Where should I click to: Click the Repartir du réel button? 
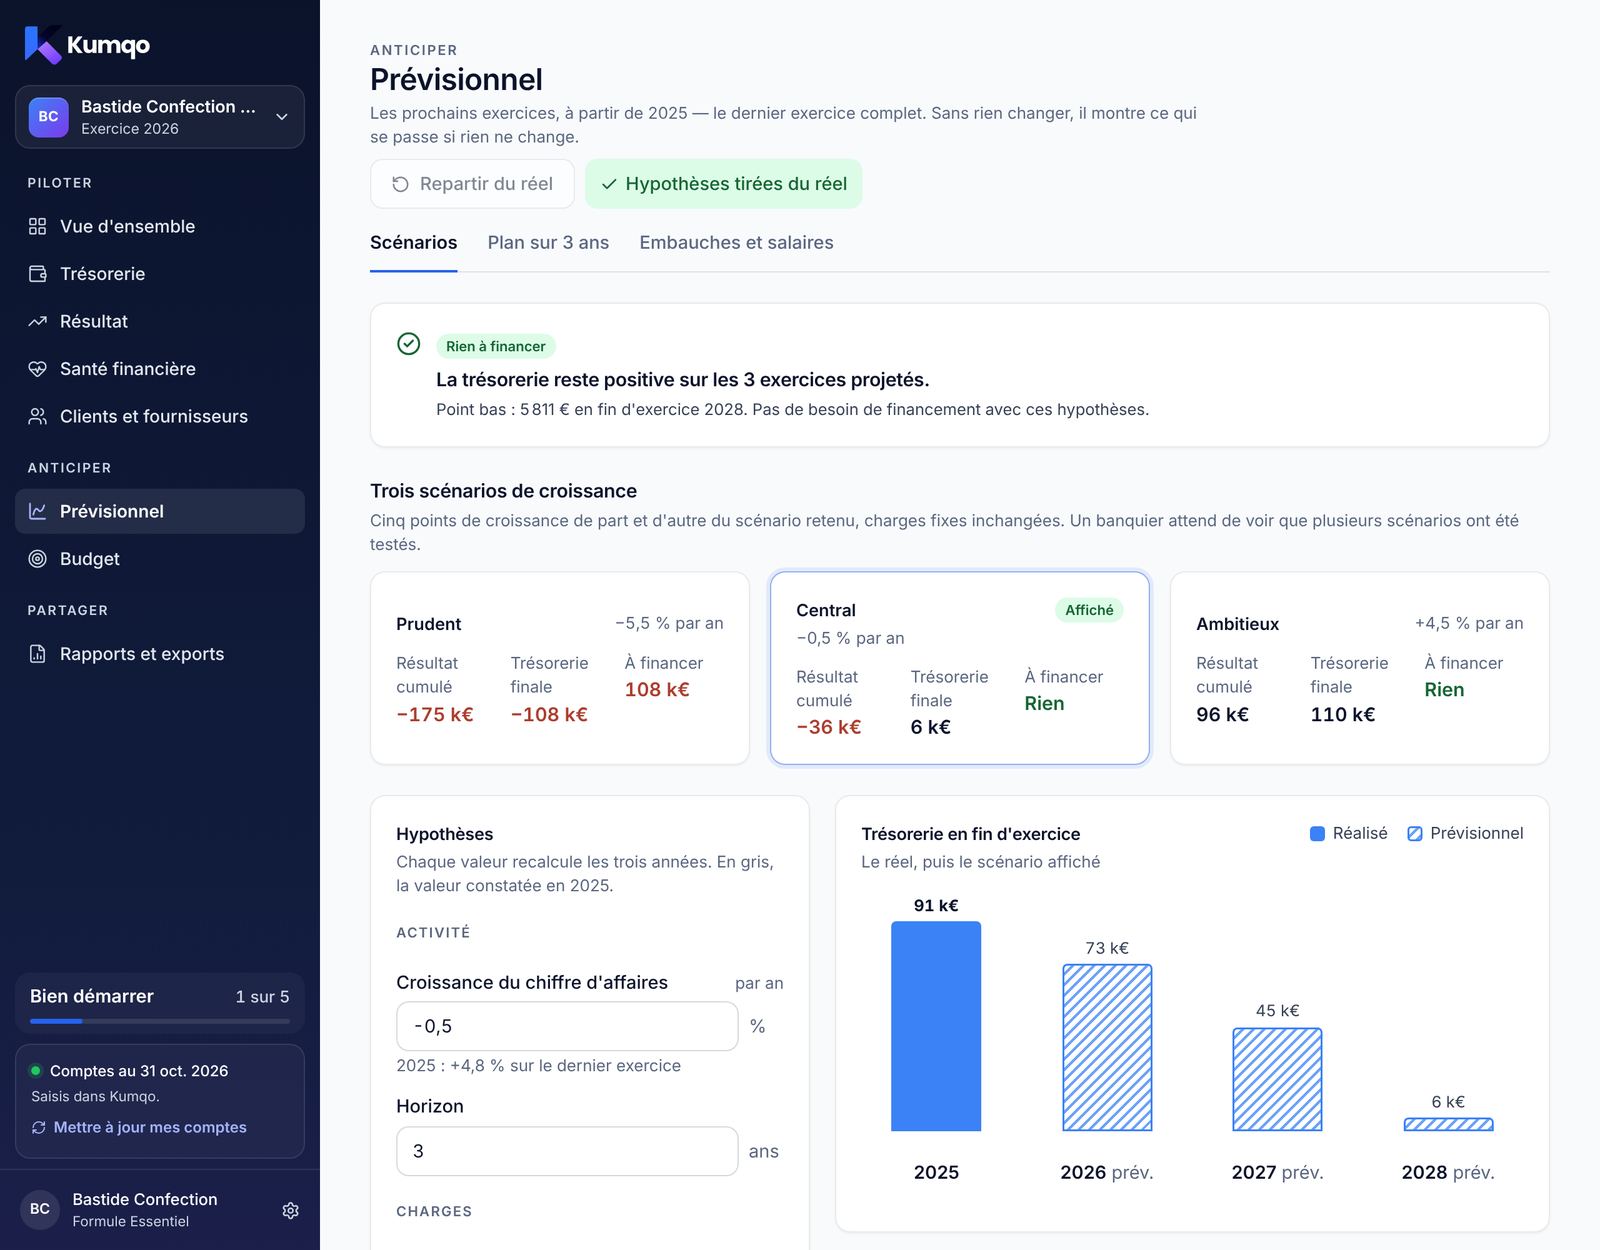pos(472,184)
